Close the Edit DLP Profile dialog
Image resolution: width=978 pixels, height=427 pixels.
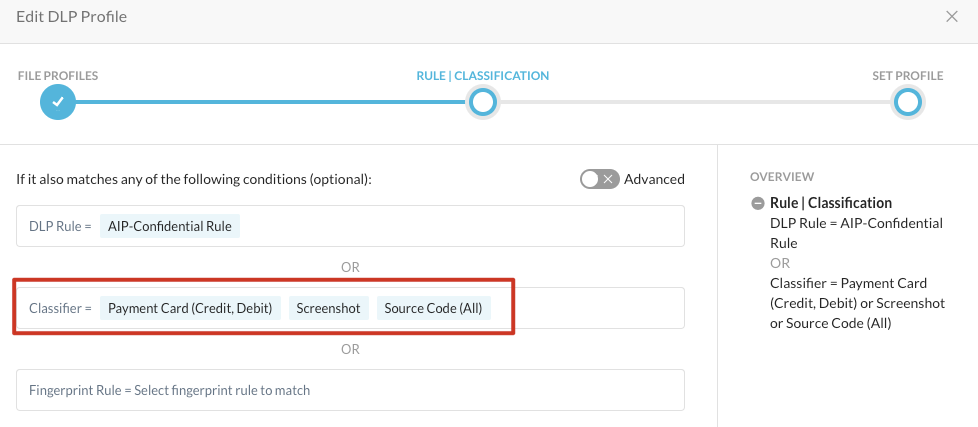952,16
